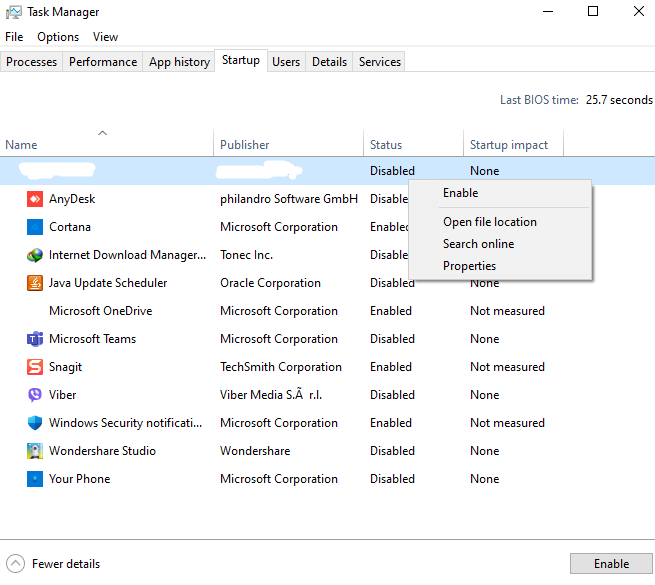The height and width of the screenshot is (585, 655).
Task: Sort by the Publisher column header
Action: coord(288,143)
